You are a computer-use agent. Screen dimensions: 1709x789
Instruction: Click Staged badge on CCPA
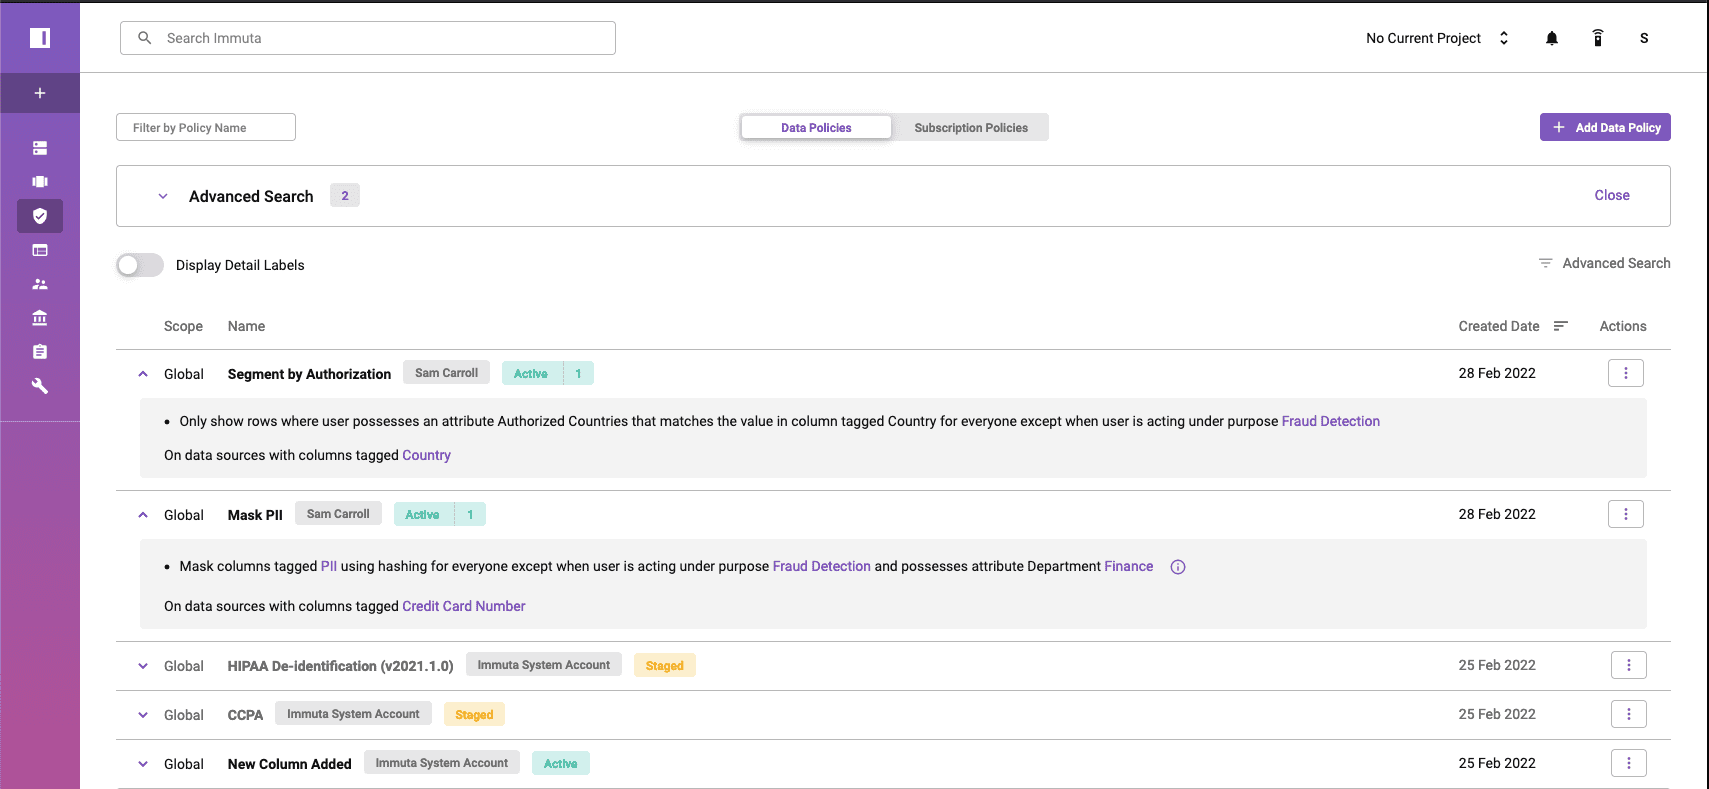475,714
